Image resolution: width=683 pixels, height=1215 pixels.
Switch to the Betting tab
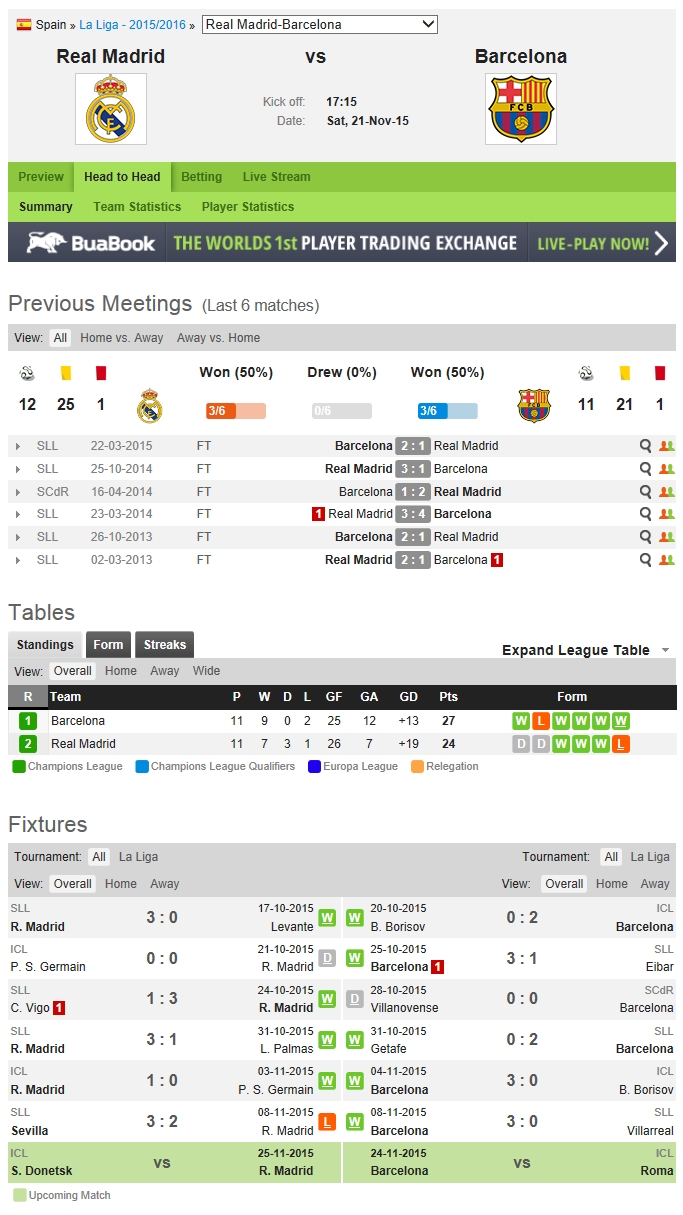click(201, 177)
